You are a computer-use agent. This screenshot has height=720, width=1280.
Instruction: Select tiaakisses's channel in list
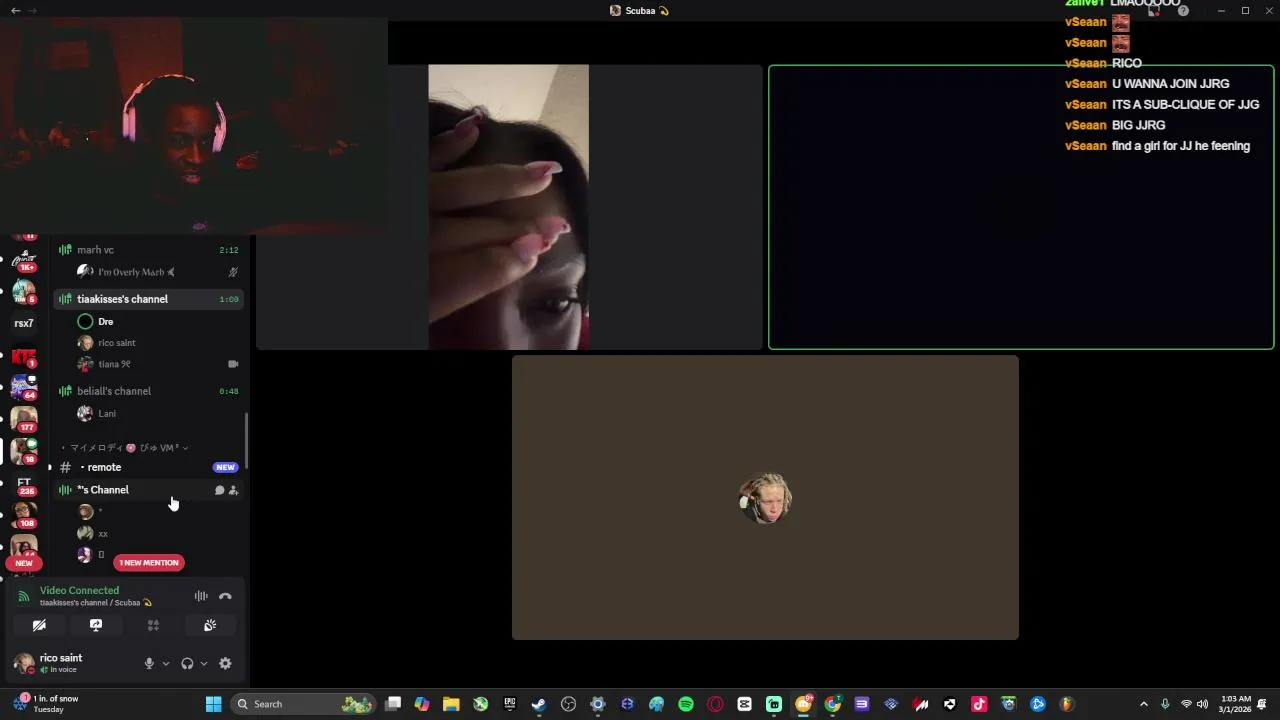pyautogui.click(x=147, y=299)
